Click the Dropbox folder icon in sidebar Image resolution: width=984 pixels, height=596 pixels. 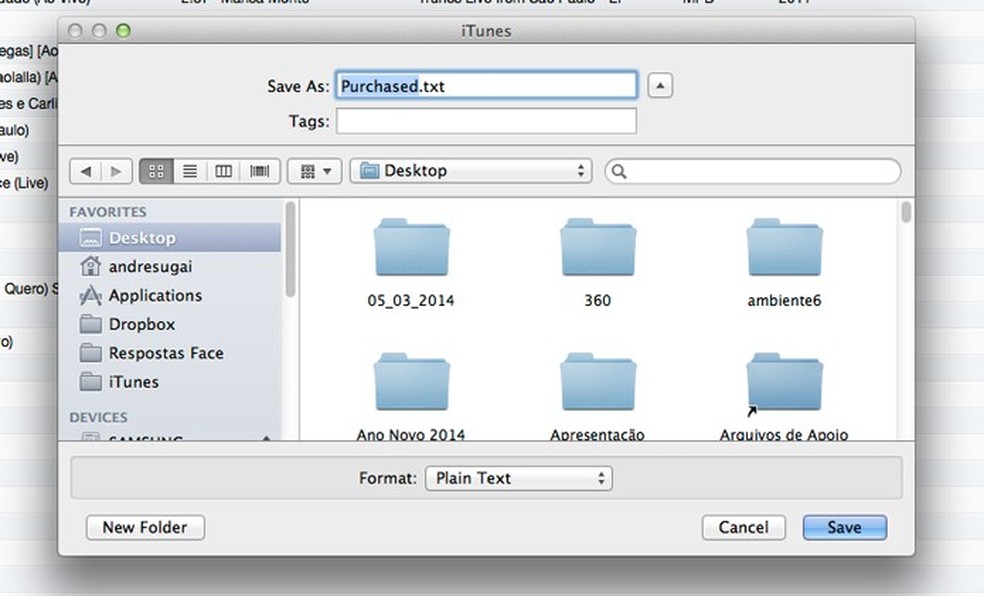90,324
